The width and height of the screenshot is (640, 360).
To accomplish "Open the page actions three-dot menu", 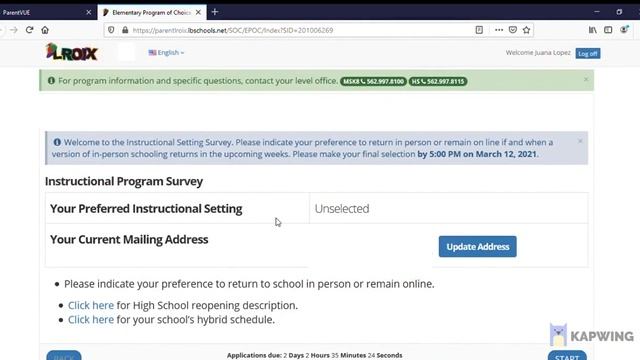I will pos(499,30).
